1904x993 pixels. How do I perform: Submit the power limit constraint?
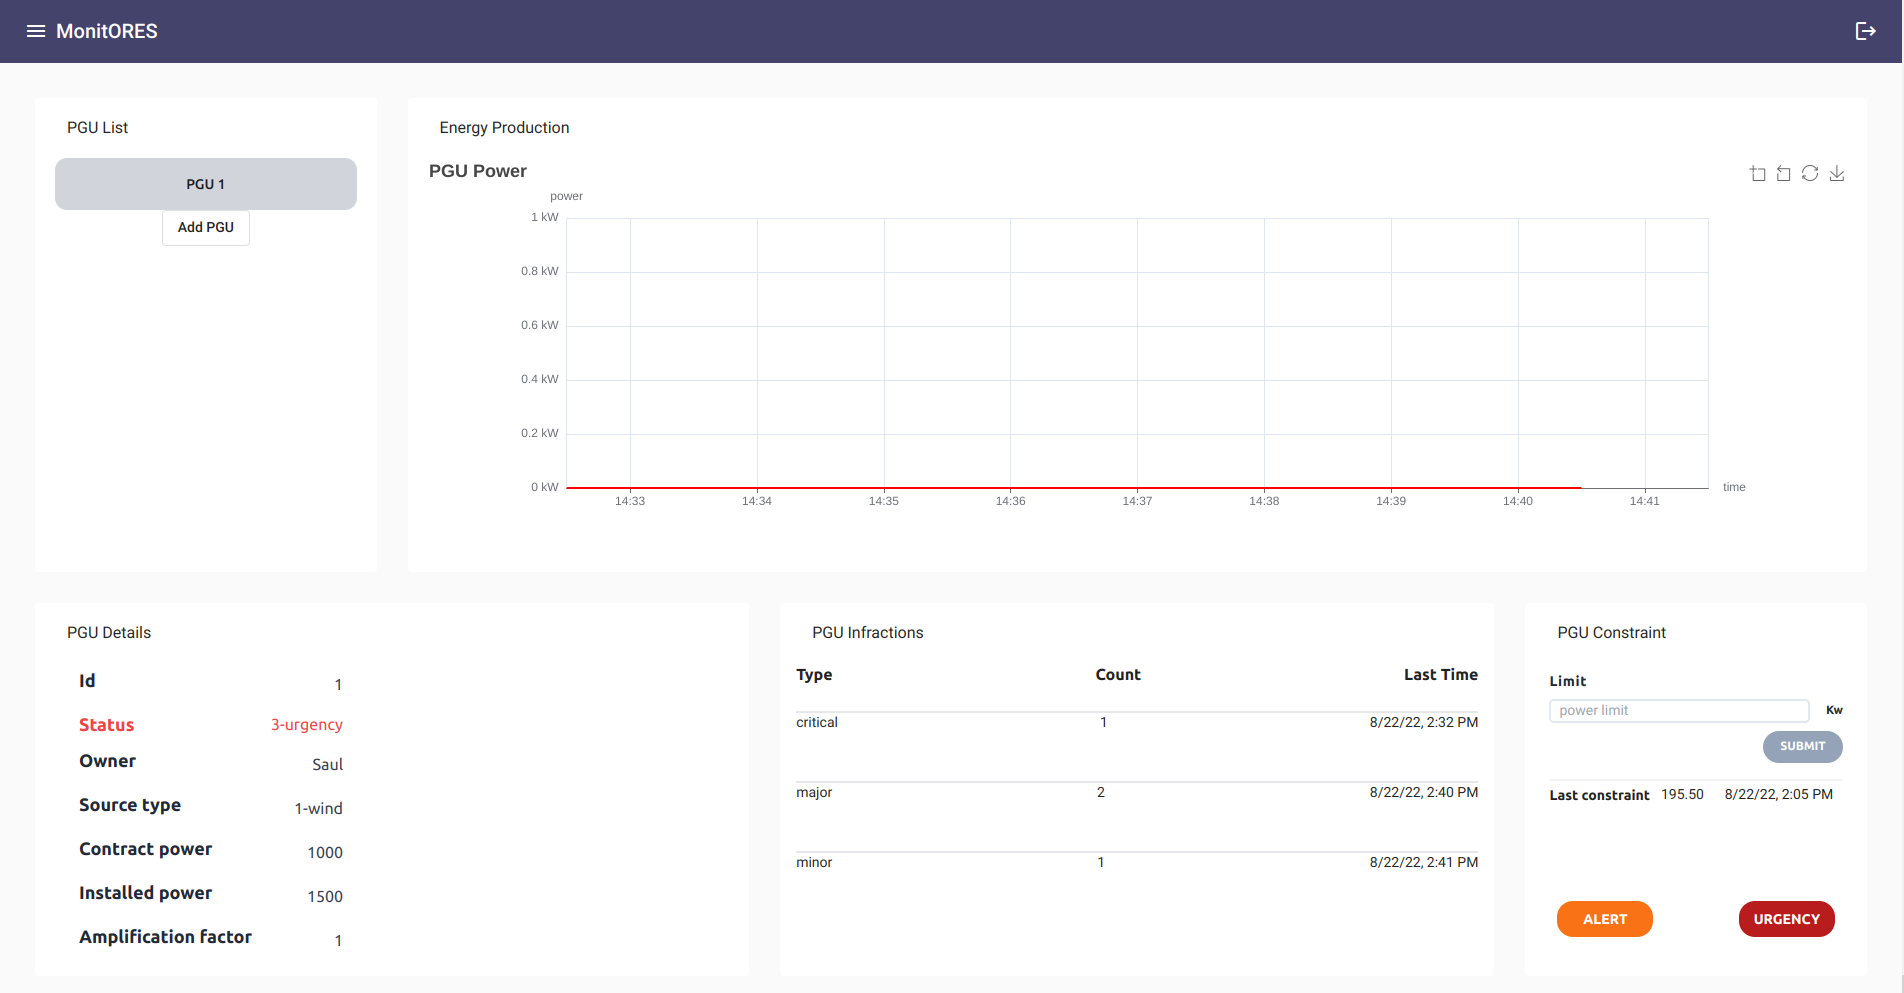(1802, 746)
